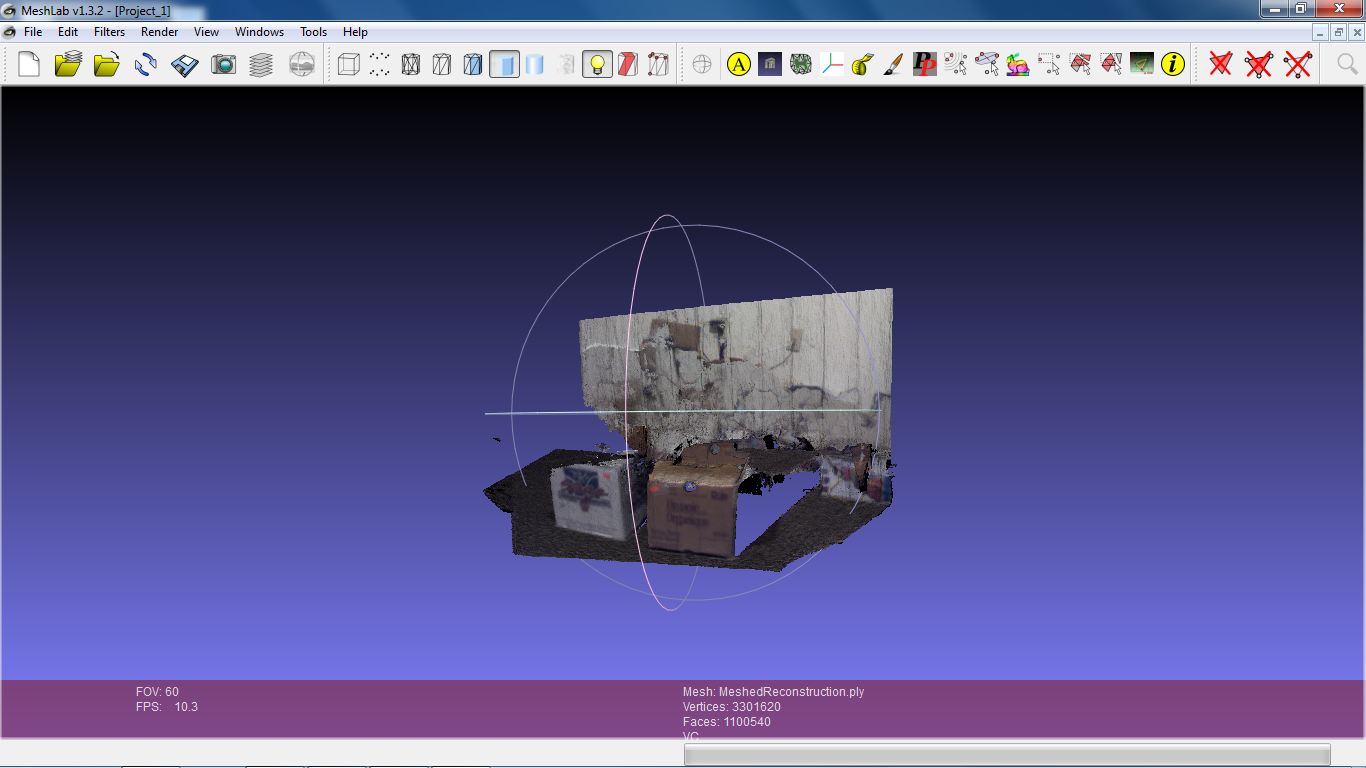Open the Filters menu
This screenshot has width=1366, height=768.
point(109,32)
